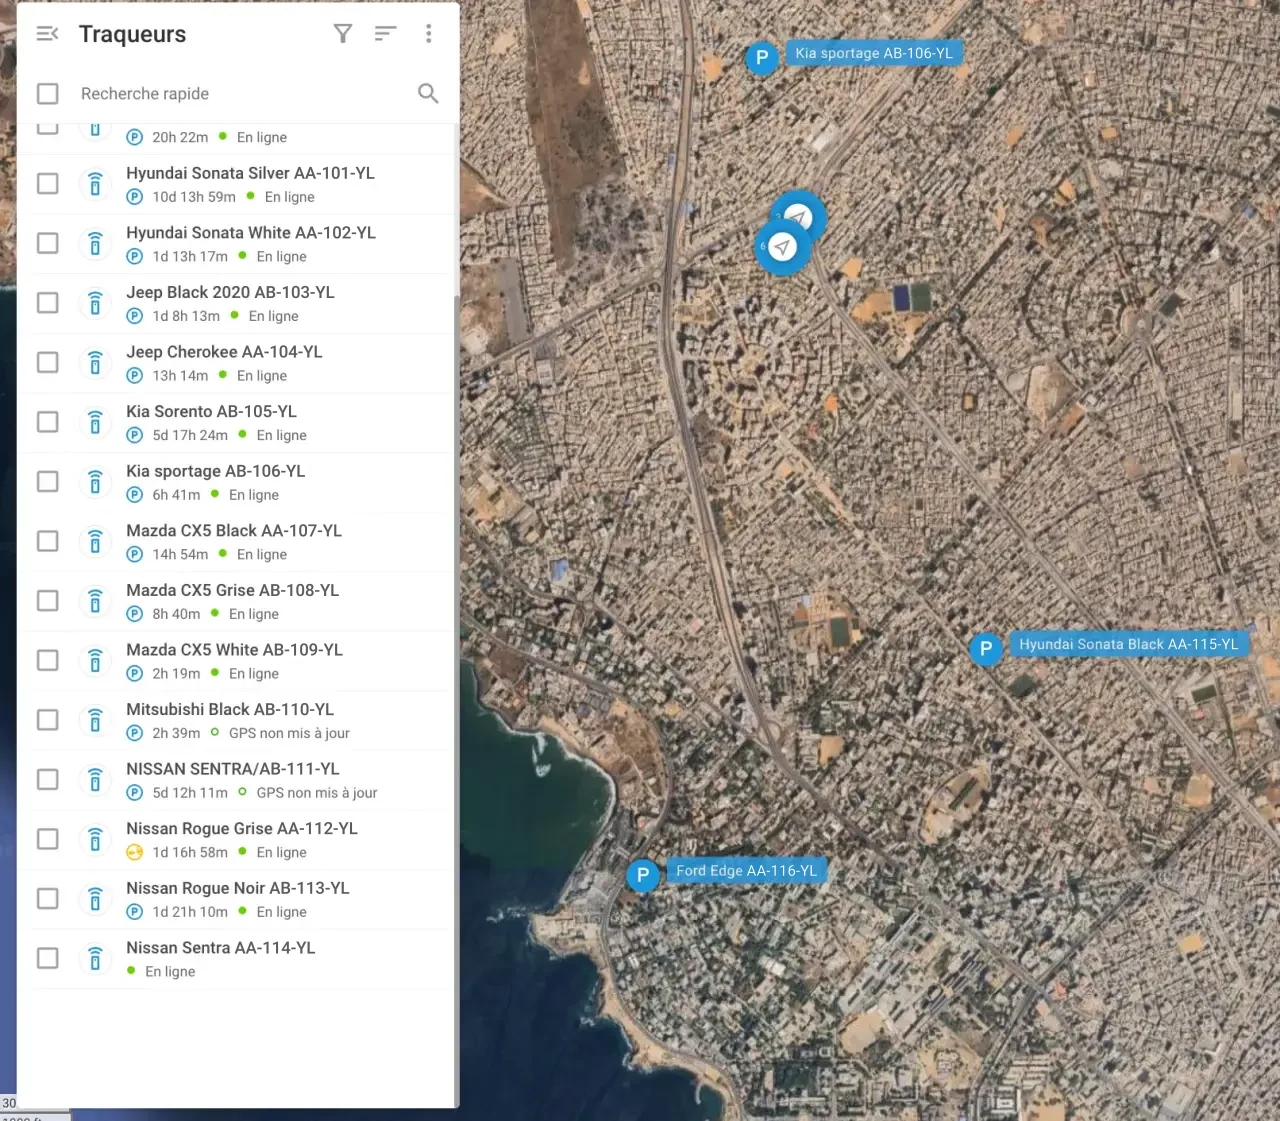This screenshot has height=1121, width=1280.
Task: Select Mitsubishi Black AB-110-YL name
Action: (x=230, y=709)
